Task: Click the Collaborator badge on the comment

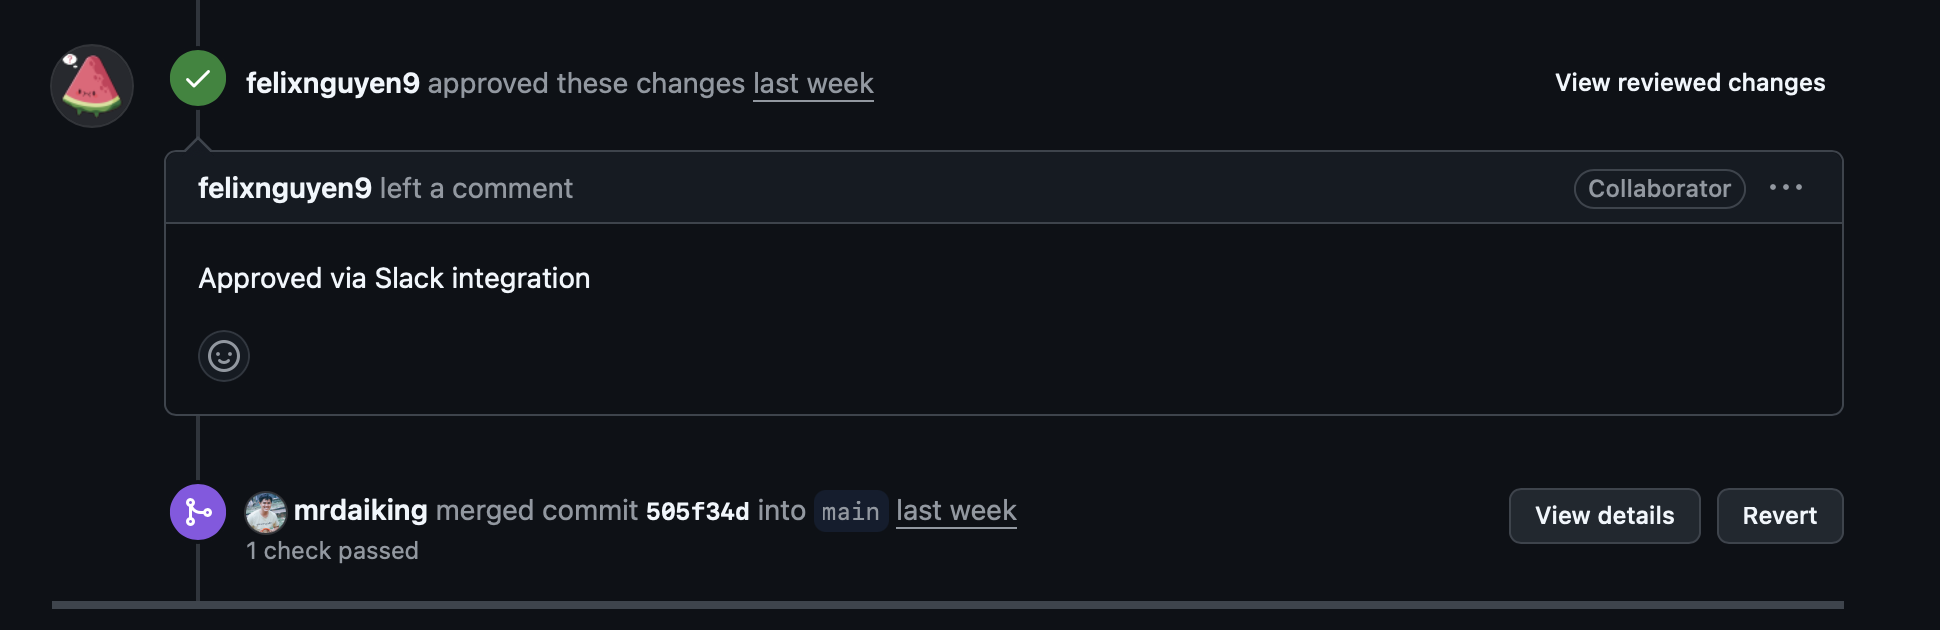Action: tap(1658, 188)
